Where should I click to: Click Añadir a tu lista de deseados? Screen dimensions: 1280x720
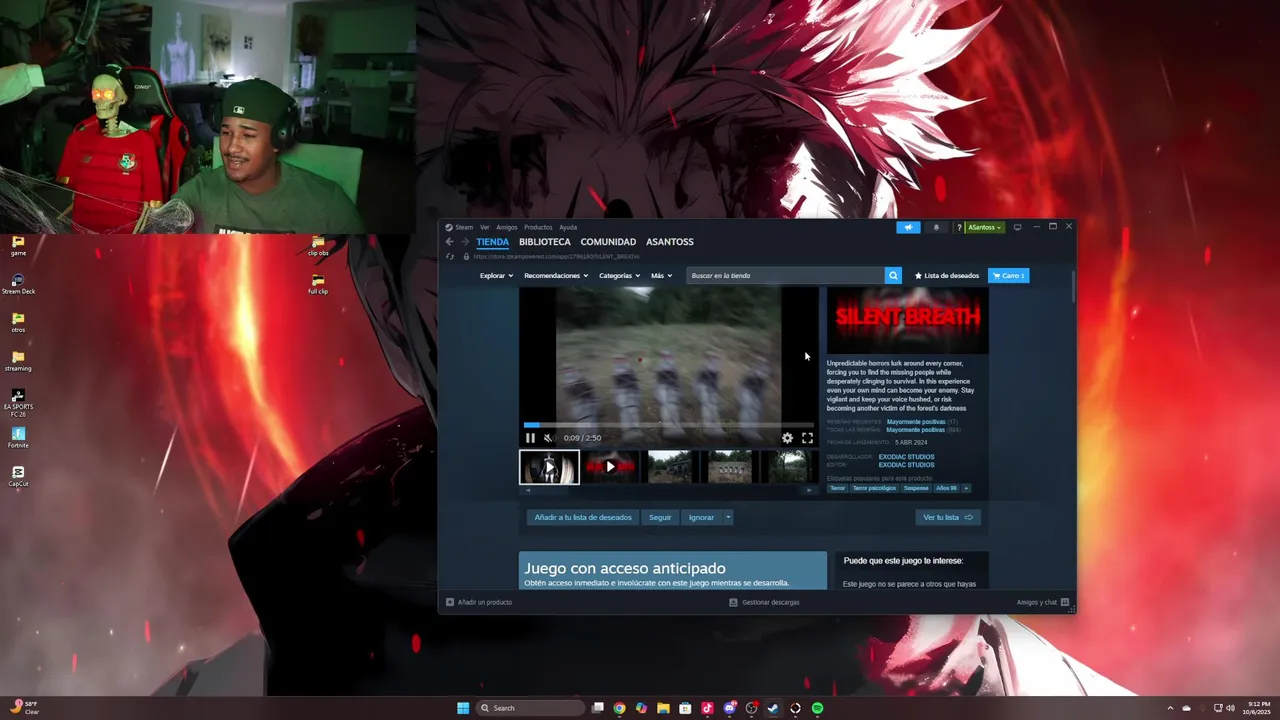click(583, 517)
